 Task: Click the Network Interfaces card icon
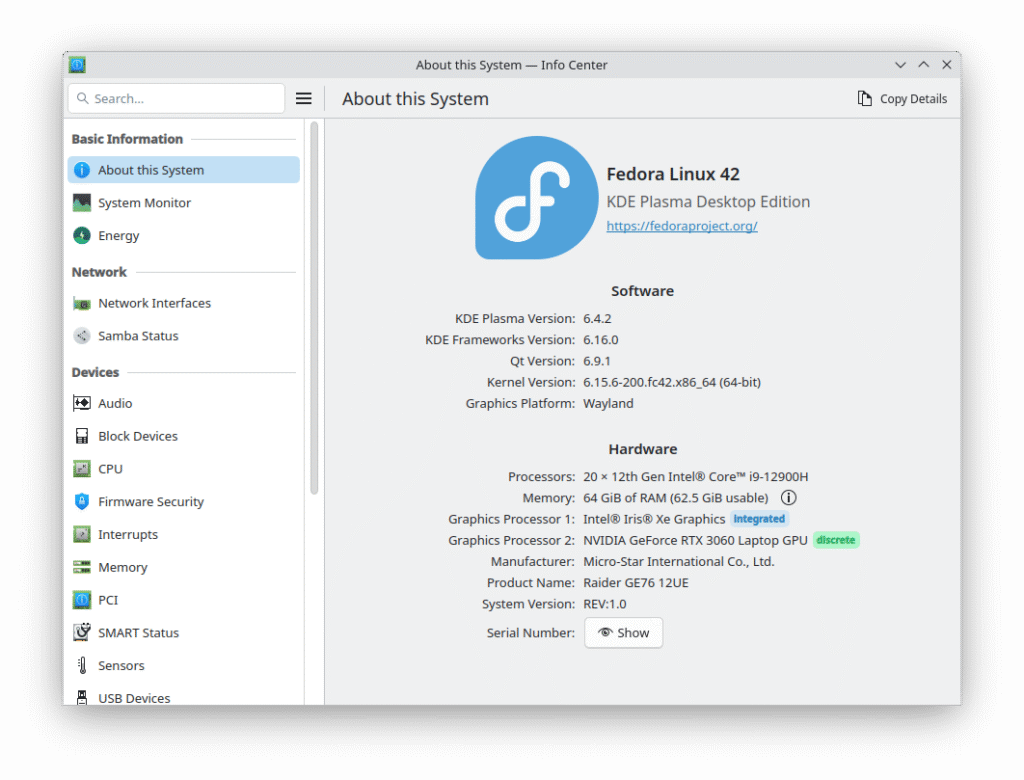point(82,303)
